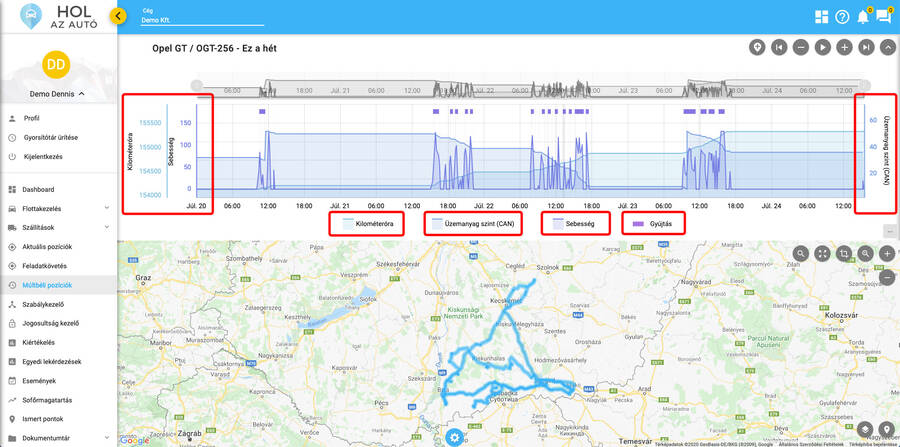Open the map layers icon
Viewport: 900px width, 447px height.
click(865, 430)
